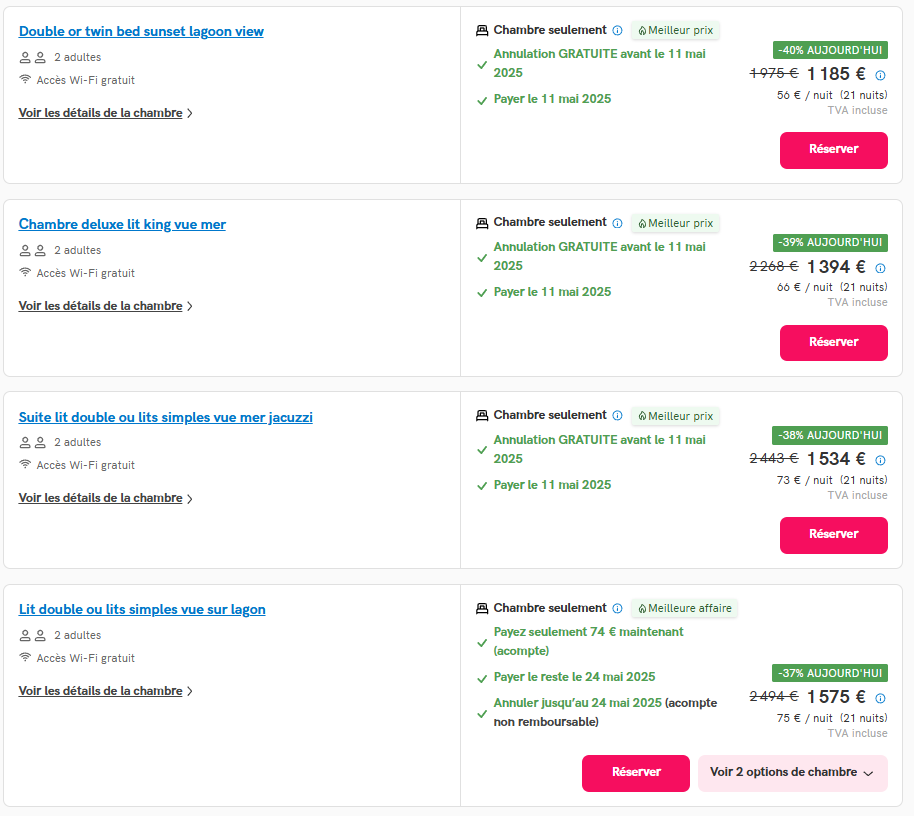Expand "Voir 2 options de chambre"
This screenshot has width=914, height=816.
(x=792, y=773)
